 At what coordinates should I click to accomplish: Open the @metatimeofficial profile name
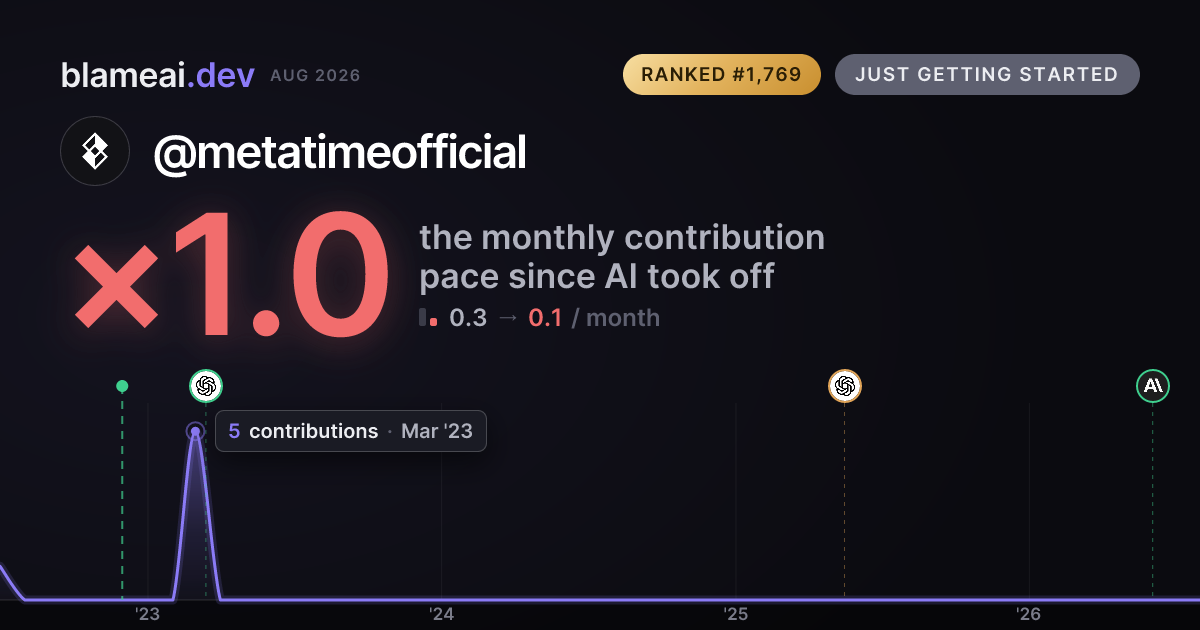pyautogui.click(x=340, y=153)
